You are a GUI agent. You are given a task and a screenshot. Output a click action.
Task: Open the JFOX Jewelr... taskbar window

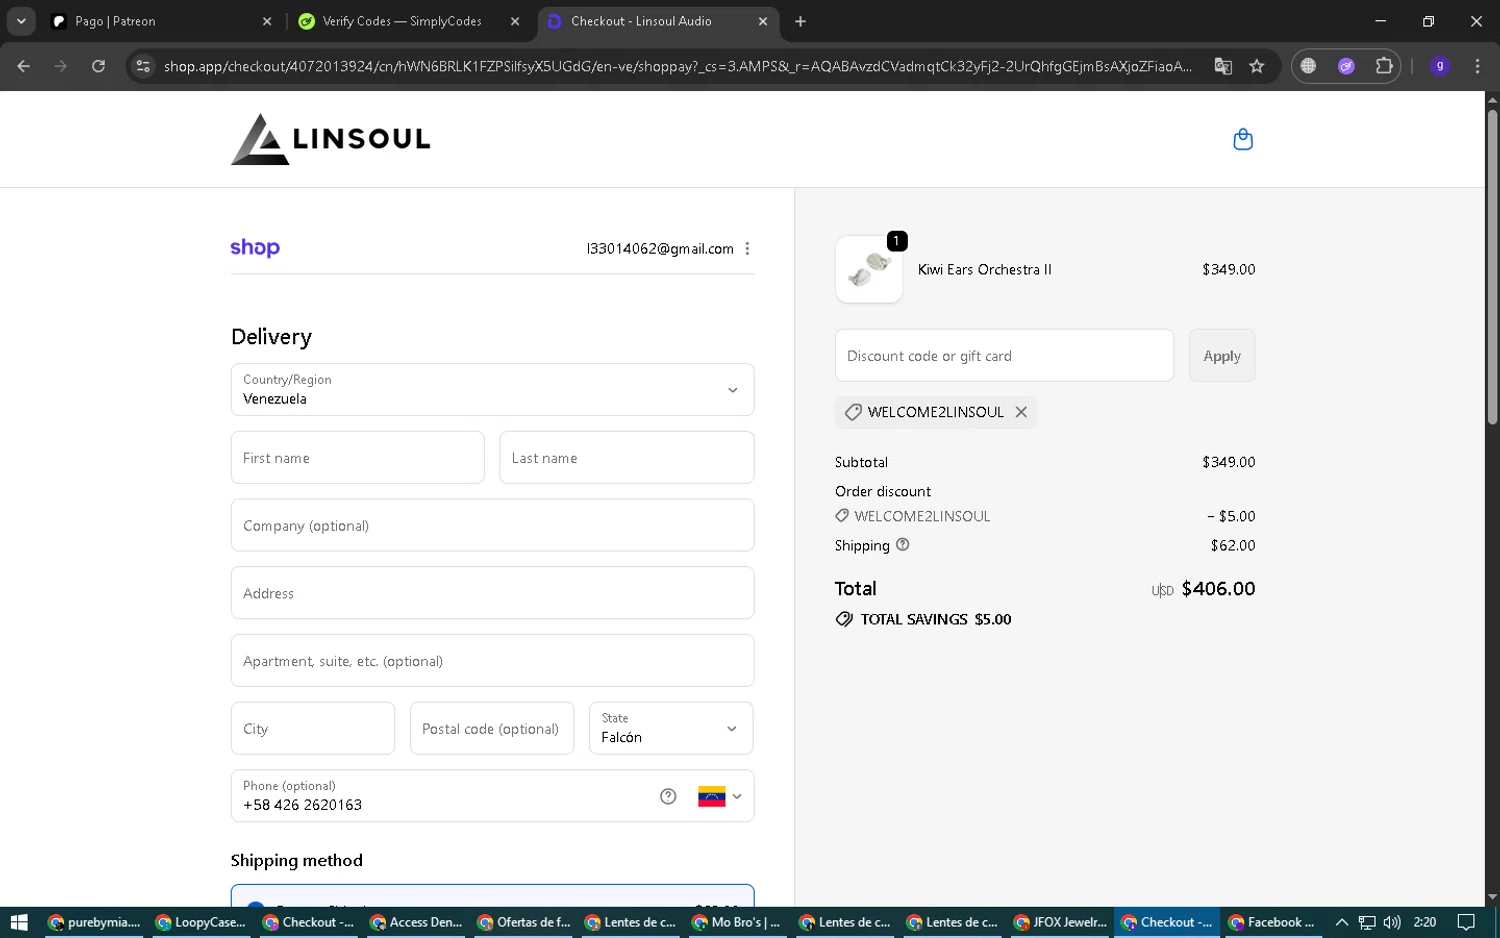tap(1060, 922)
